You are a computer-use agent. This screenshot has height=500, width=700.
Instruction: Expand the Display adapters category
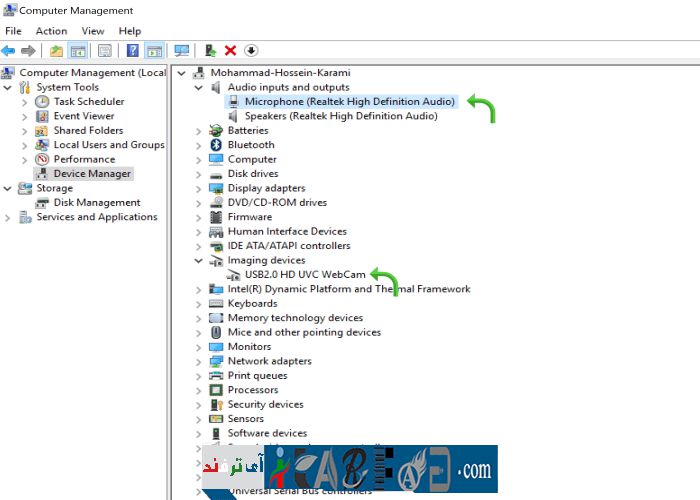198,188
